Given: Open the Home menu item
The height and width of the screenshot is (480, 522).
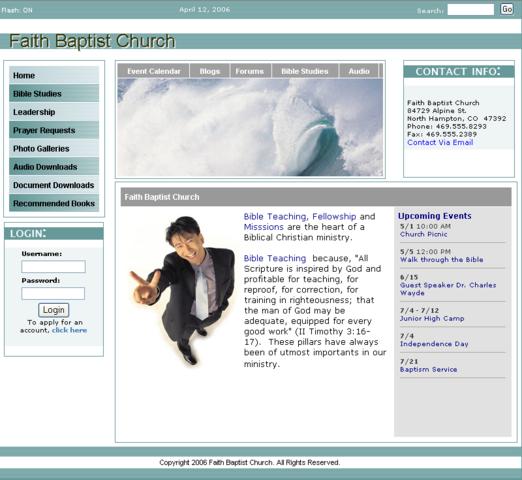Looking at the screenshot, I should coord(54,75).
